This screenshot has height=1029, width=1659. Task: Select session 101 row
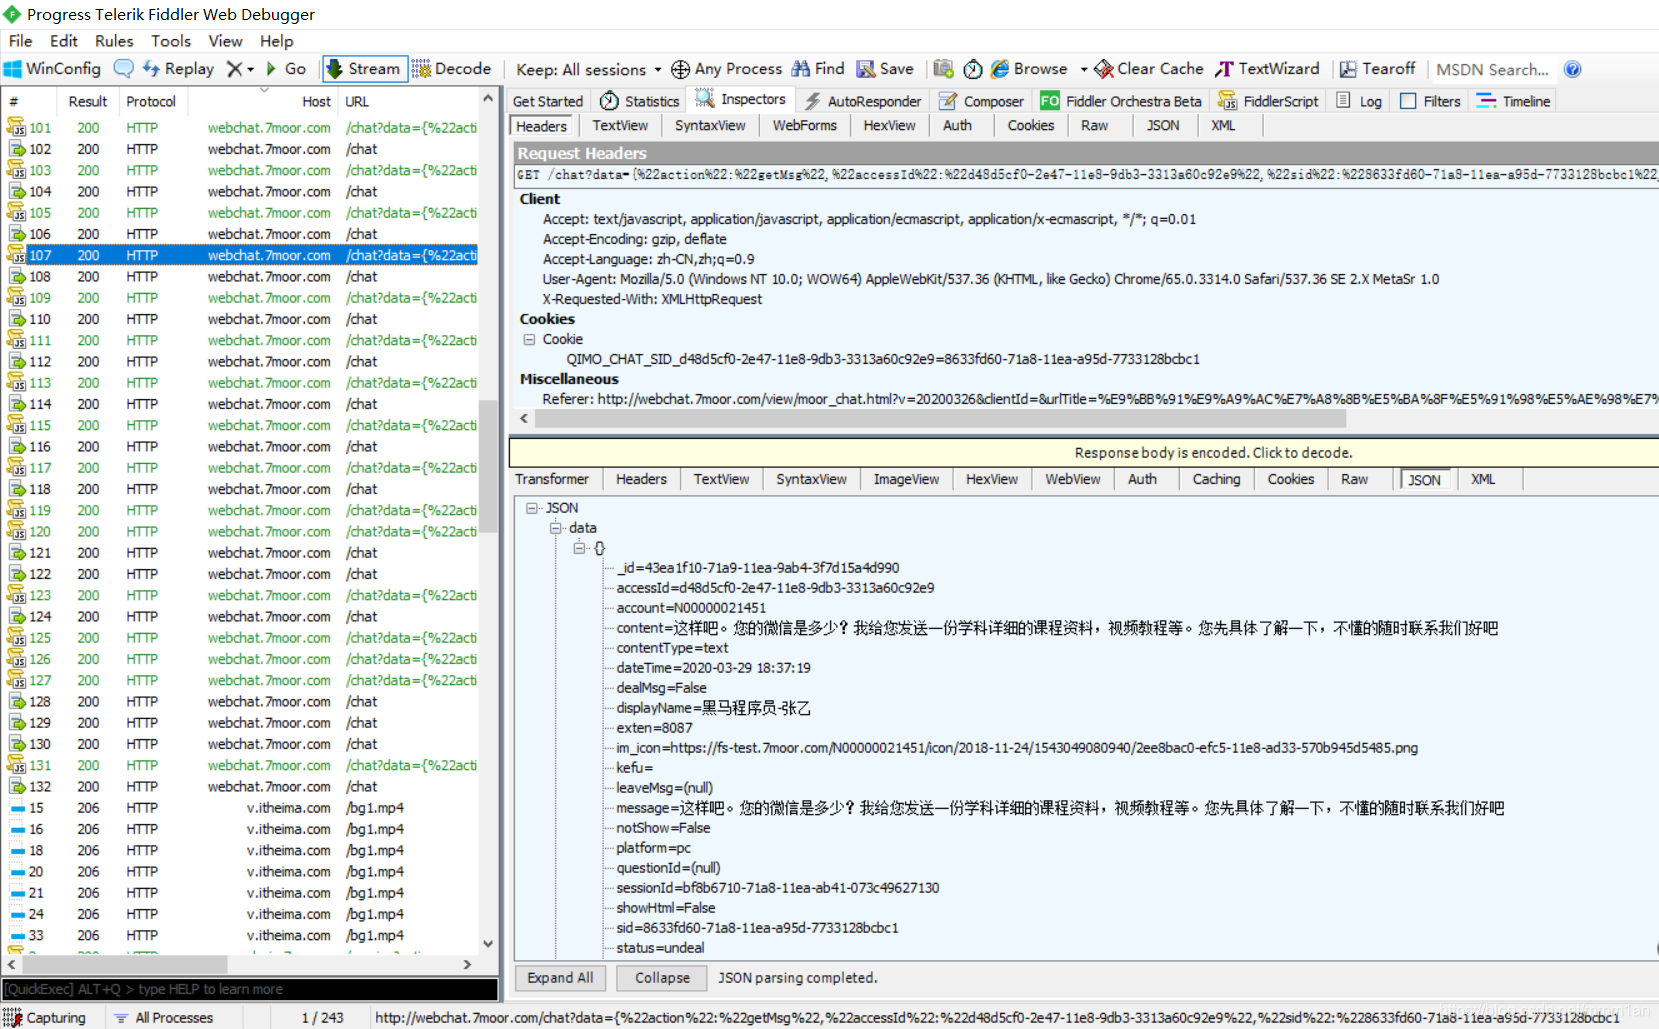pos(241,128)
